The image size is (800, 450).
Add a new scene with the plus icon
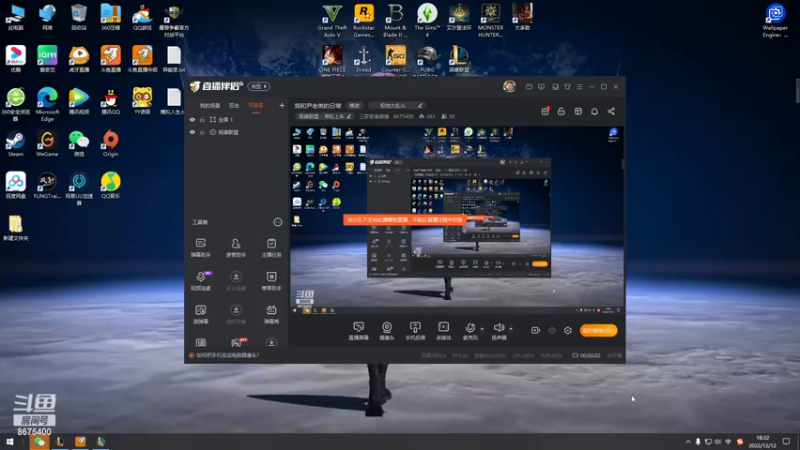tap(282, 106)
